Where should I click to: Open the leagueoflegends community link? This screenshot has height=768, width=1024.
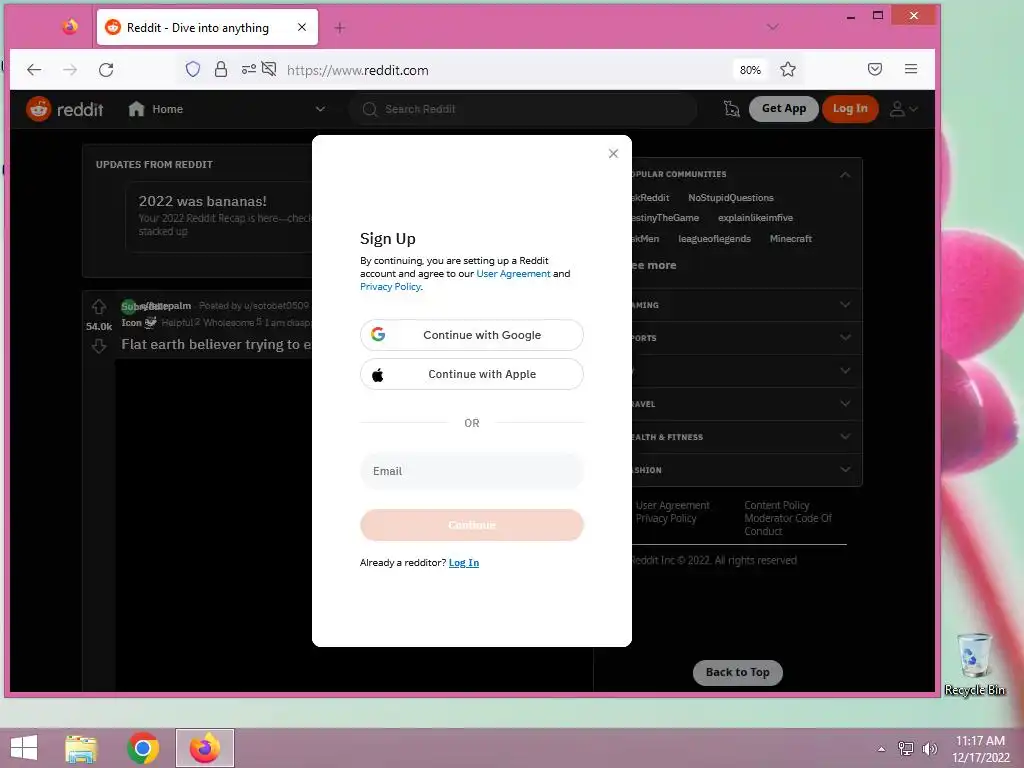[714, 239]
